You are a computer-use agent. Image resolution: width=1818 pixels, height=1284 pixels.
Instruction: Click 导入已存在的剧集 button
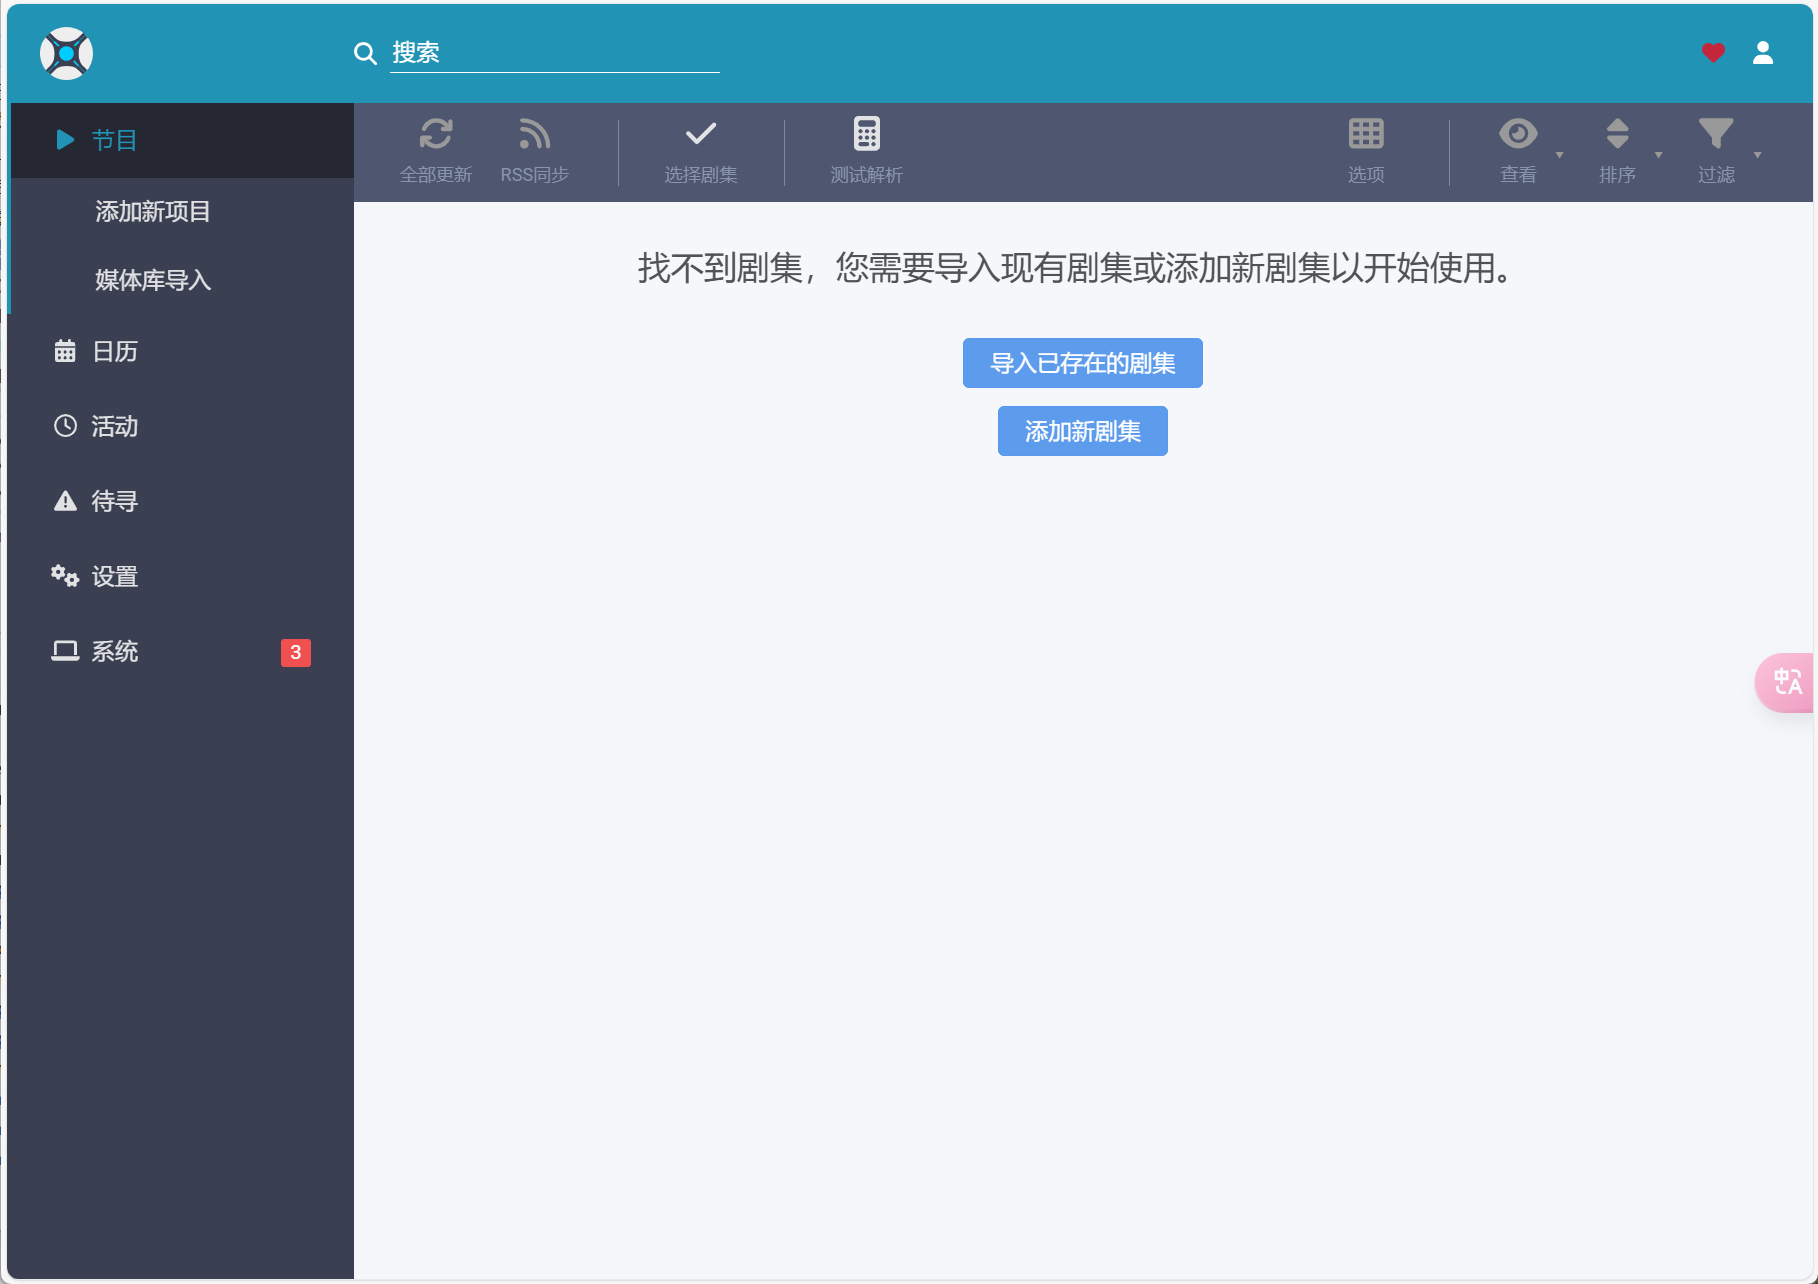(1082, 363)
